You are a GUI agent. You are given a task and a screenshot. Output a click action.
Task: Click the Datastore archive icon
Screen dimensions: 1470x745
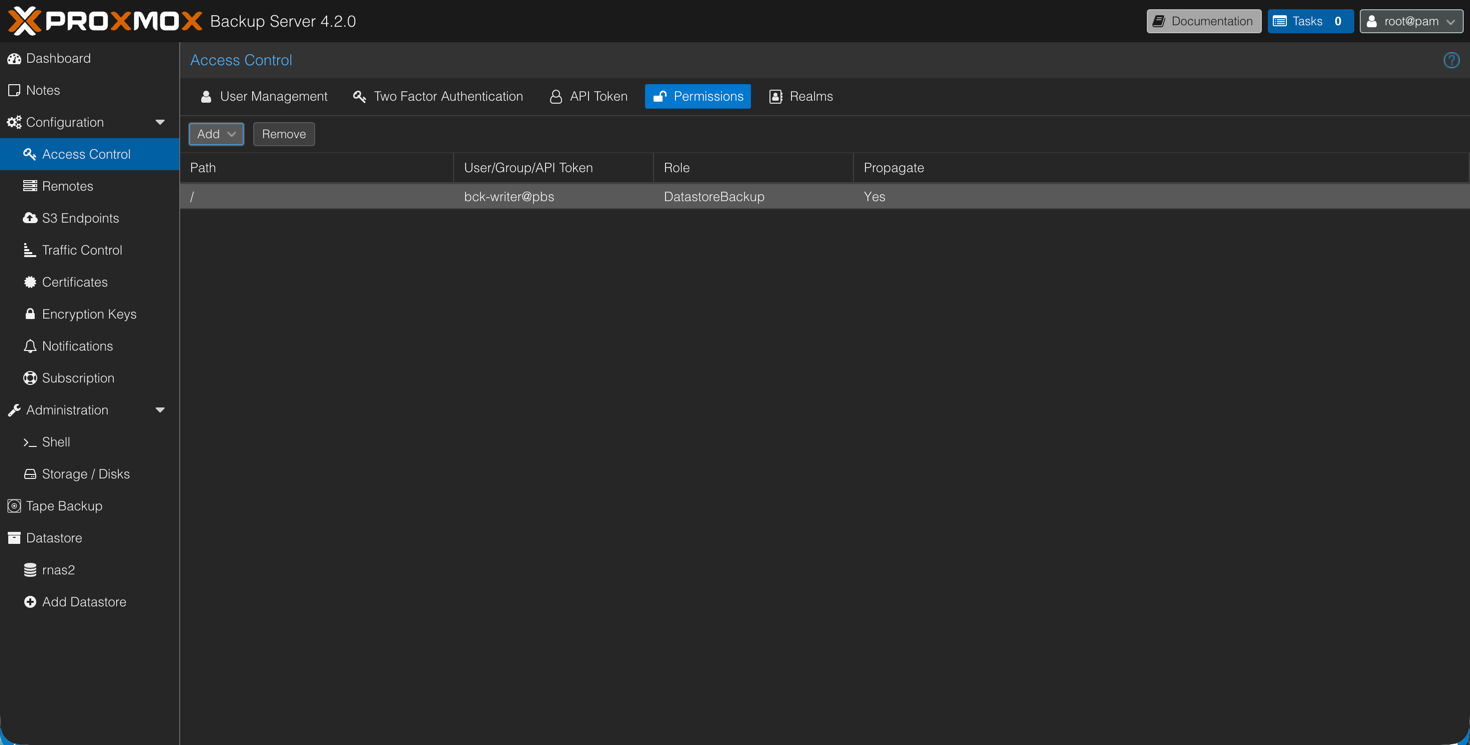[14, 538]
